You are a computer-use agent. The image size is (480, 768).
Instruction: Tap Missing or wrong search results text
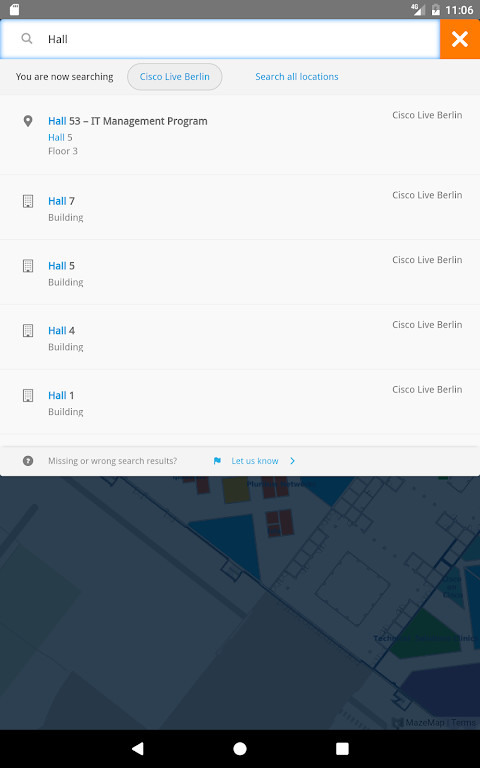click(113, 461)
